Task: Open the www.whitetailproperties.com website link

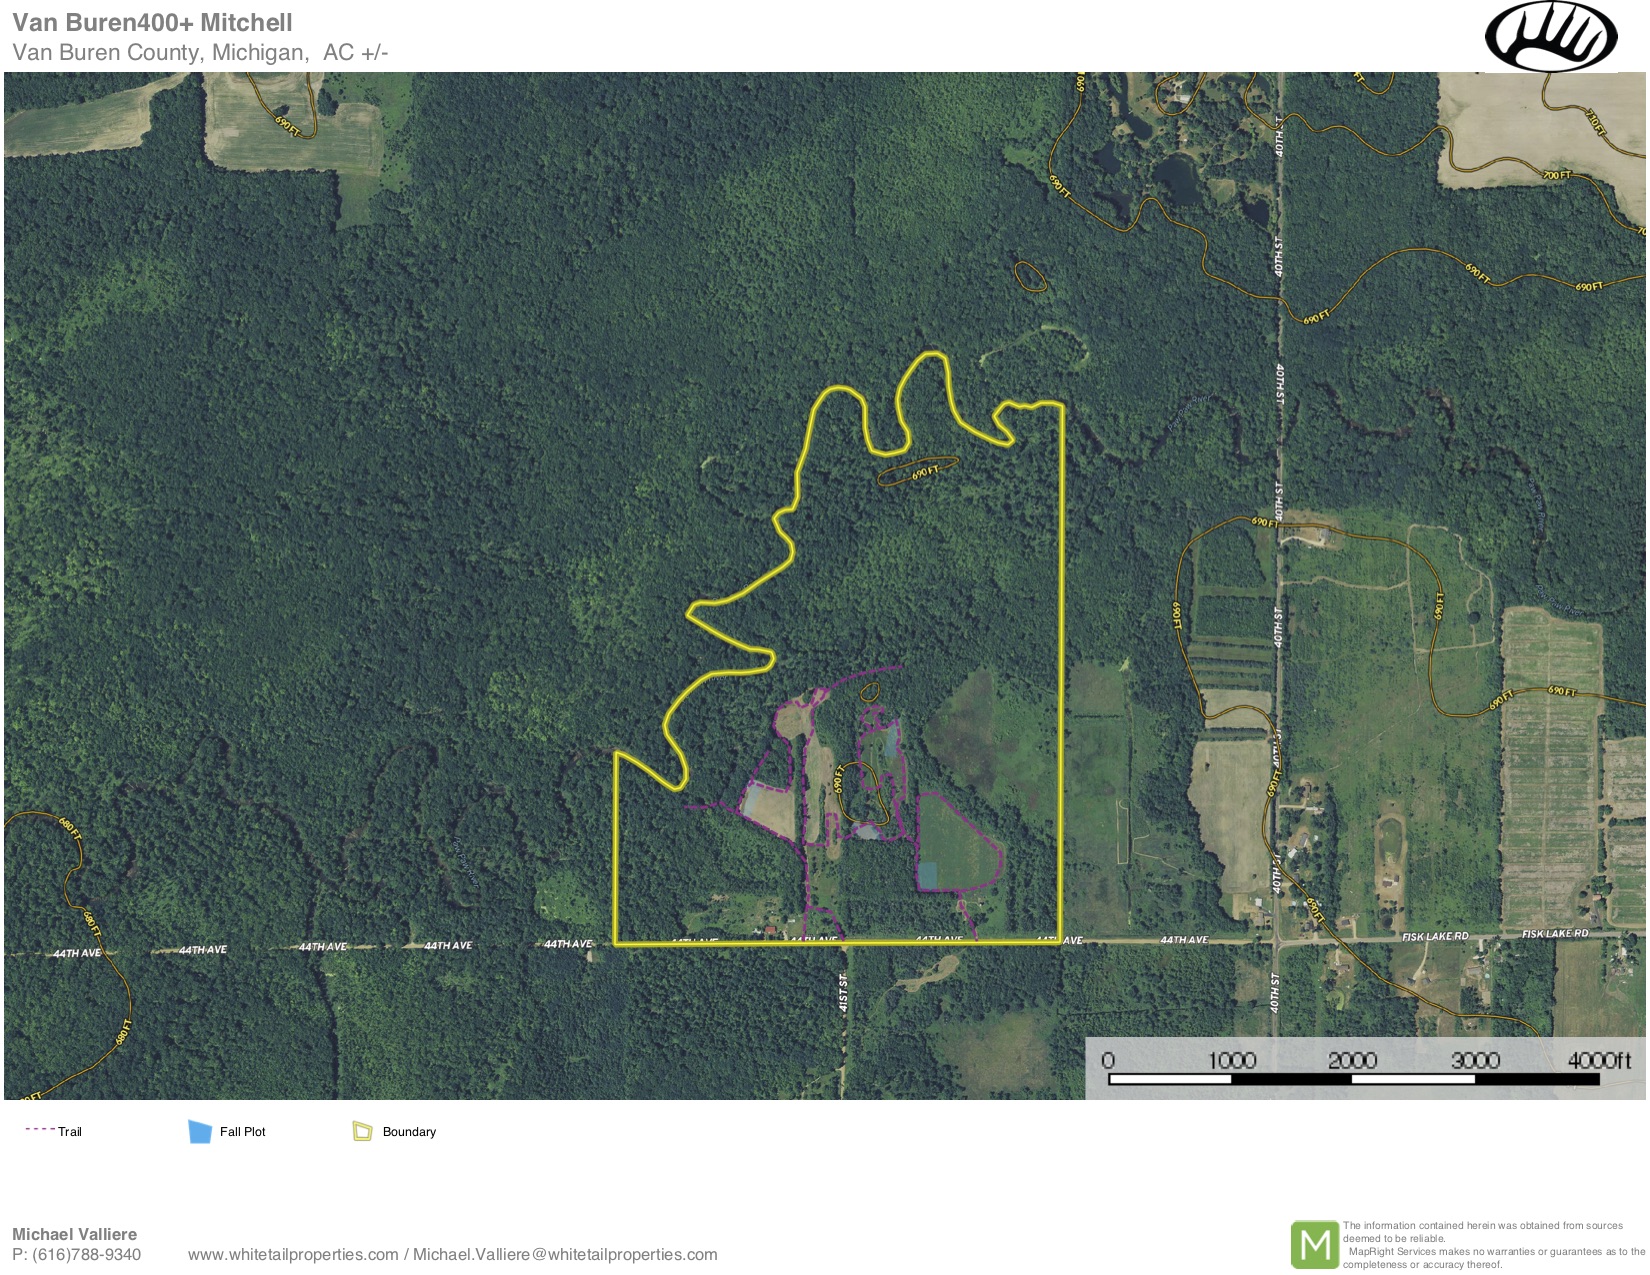Action: 293,1254
